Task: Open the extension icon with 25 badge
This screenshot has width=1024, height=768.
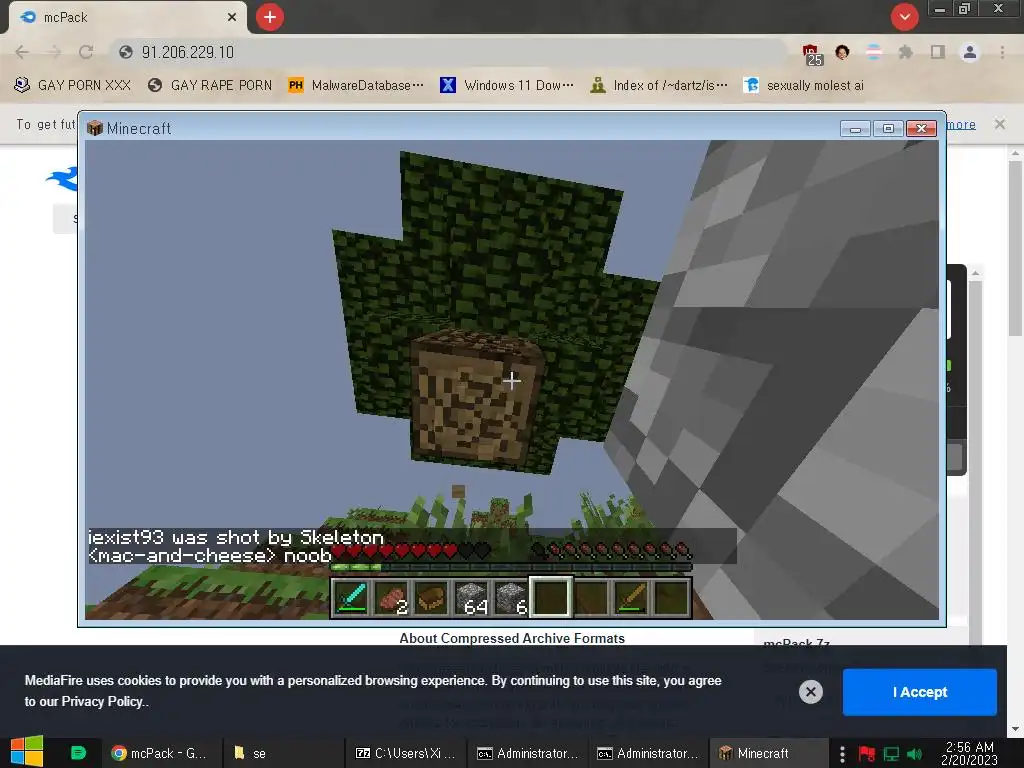Action: 812,54
